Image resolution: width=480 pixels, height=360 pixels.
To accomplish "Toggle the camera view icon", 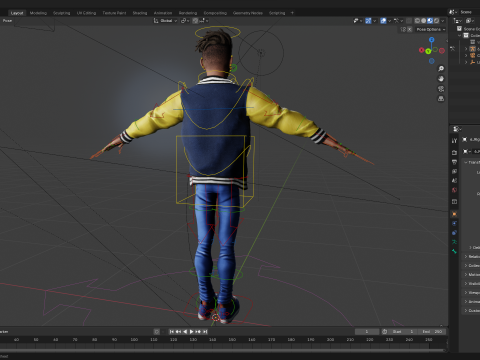I will [x=441, y=89].
